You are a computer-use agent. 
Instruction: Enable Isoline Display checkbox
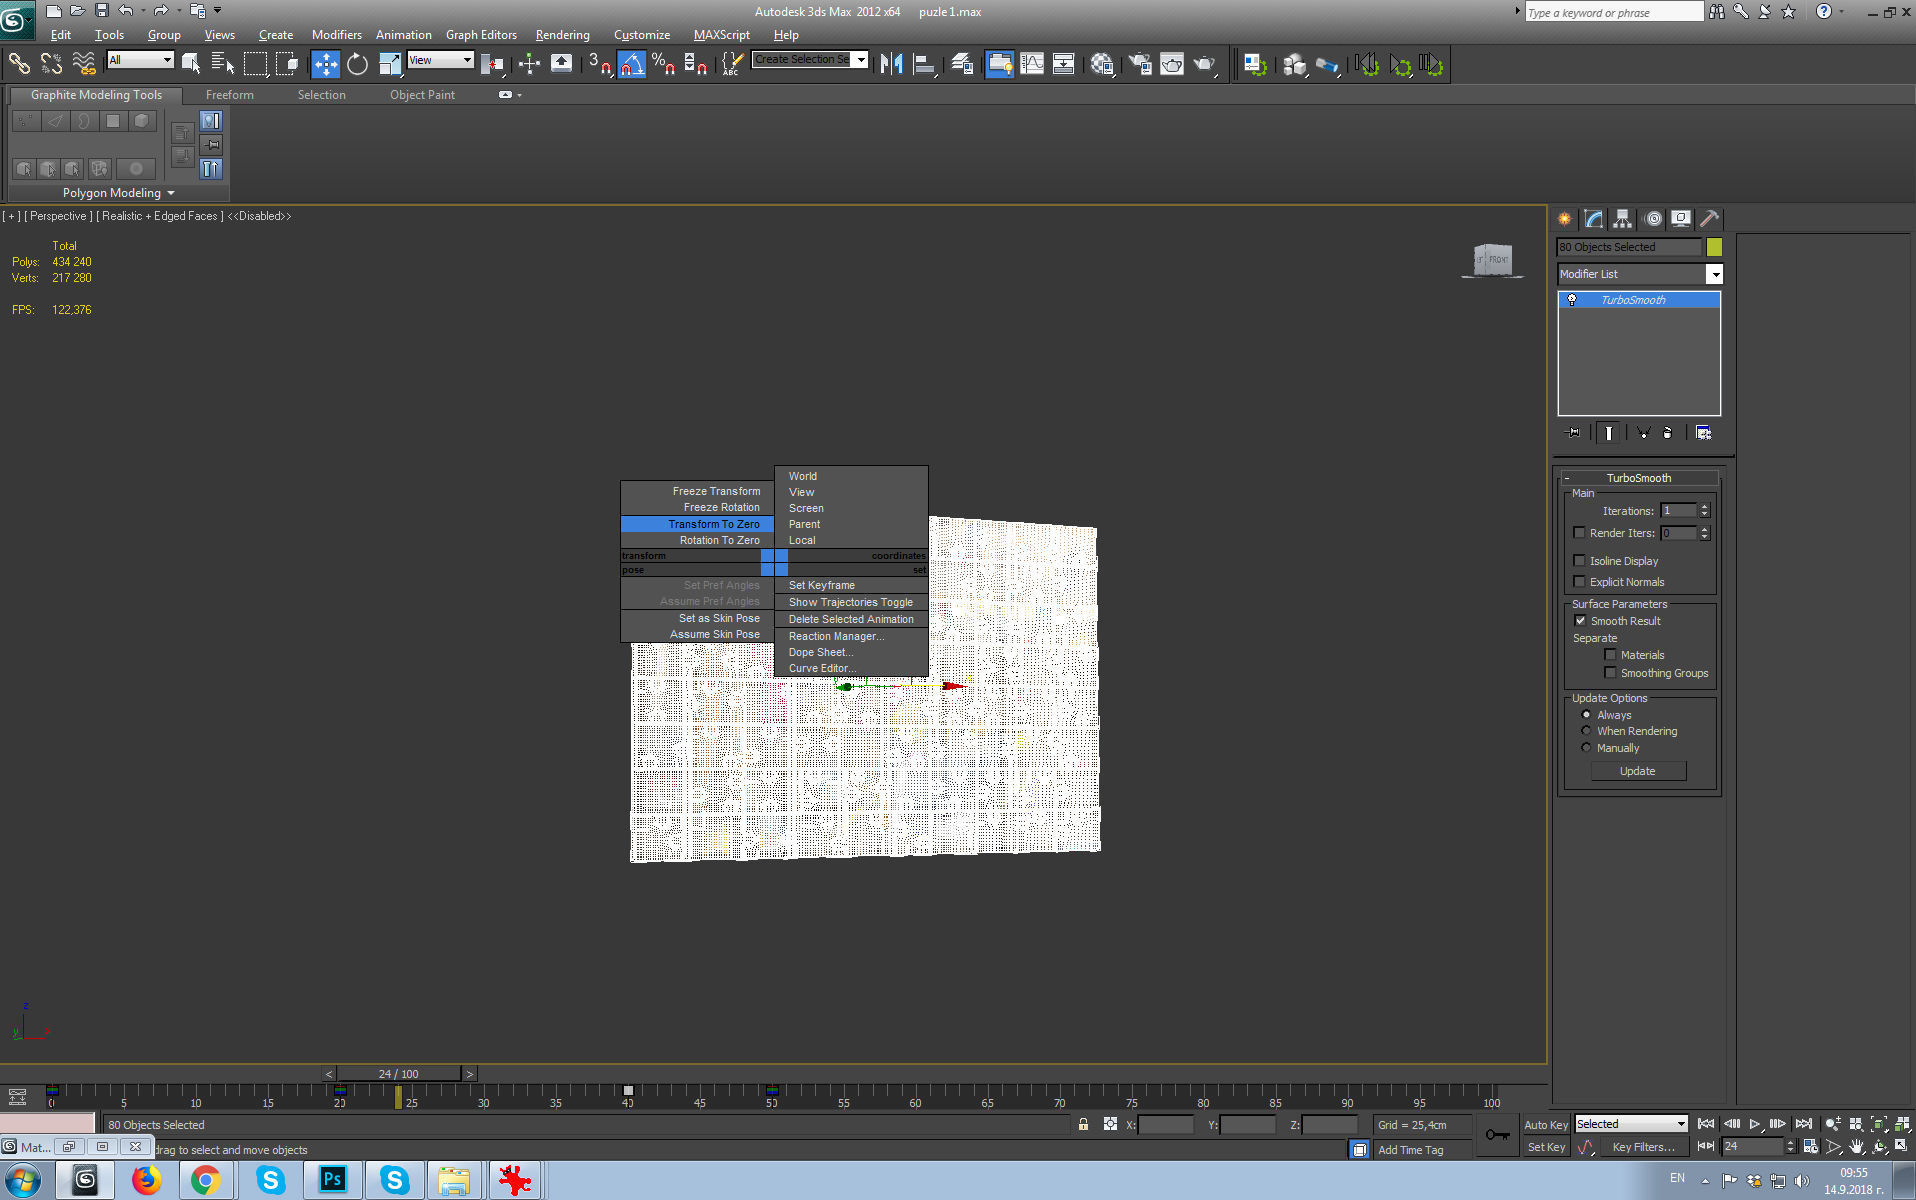[x=1580, y=561]
